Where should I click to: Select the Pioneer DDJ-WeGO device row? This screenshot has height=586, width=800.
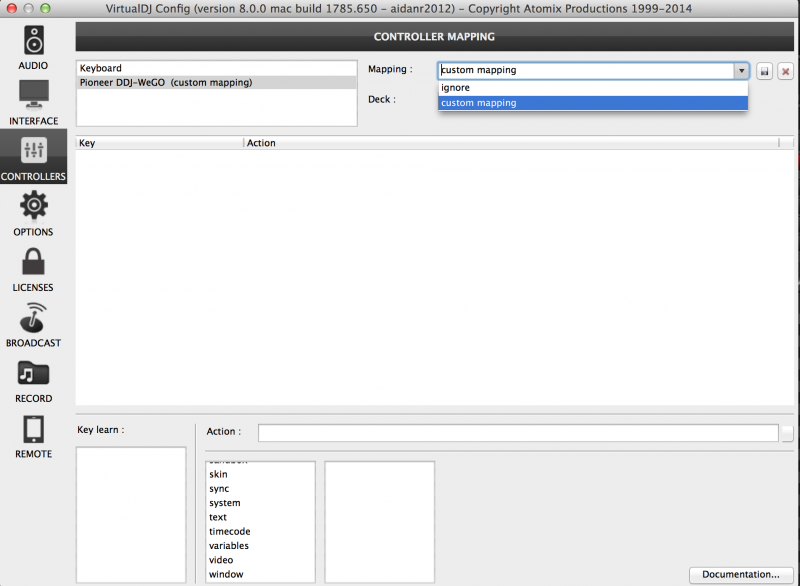(216, 83)
